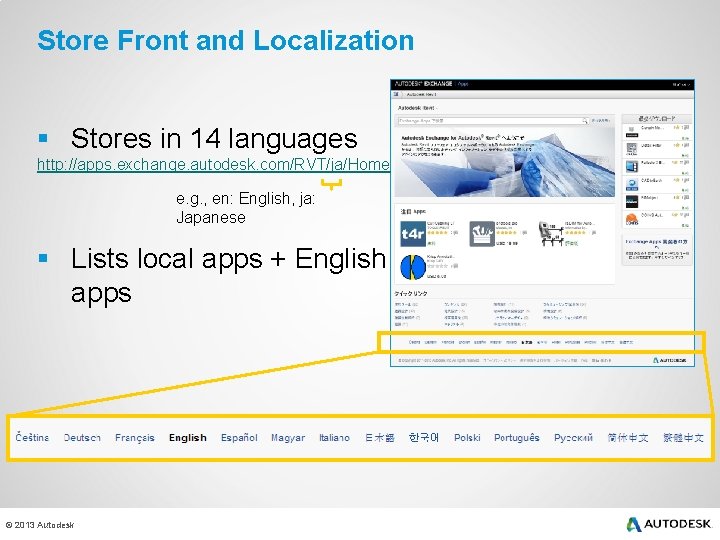Select 简体中文 in the enlarged language strip
Image resolution: width=720 pixels, height=540 pixels.
click(x=628, y=438)
